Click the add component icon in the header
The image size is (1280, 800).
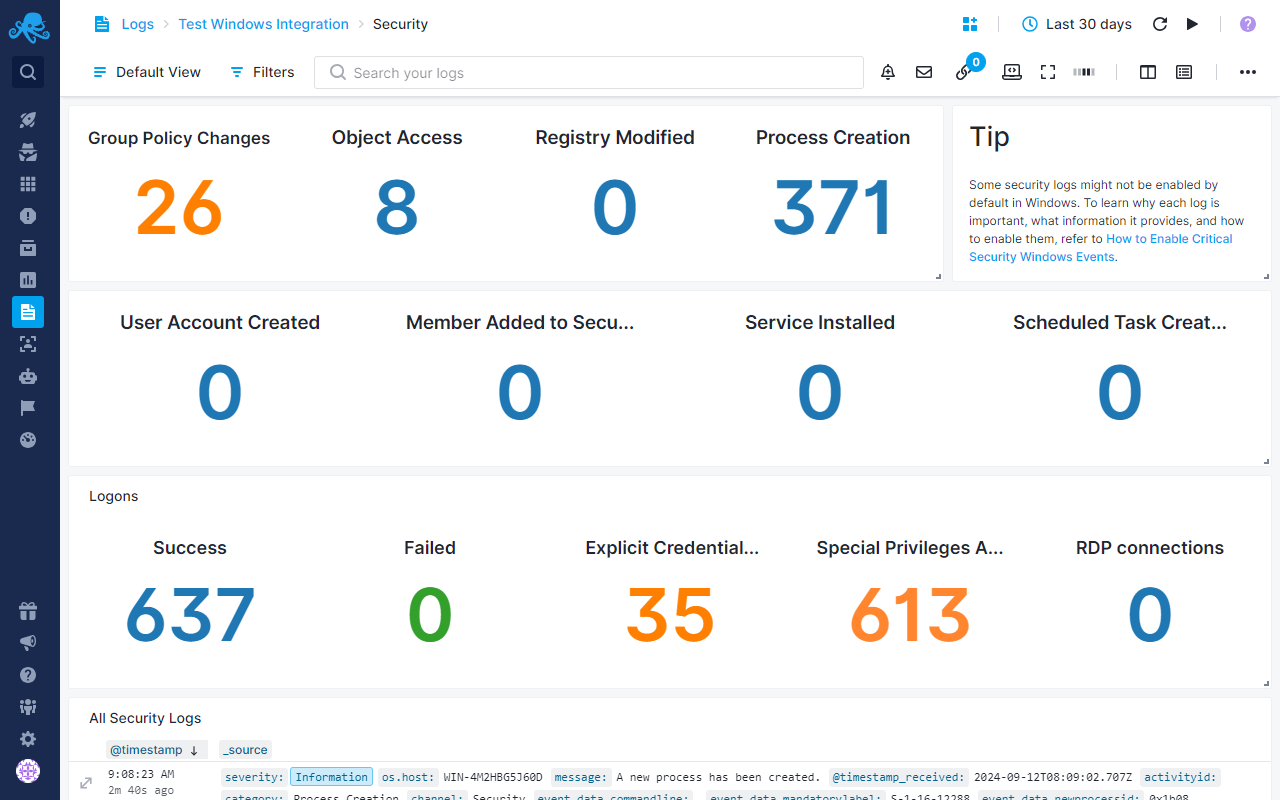[969, 24]
